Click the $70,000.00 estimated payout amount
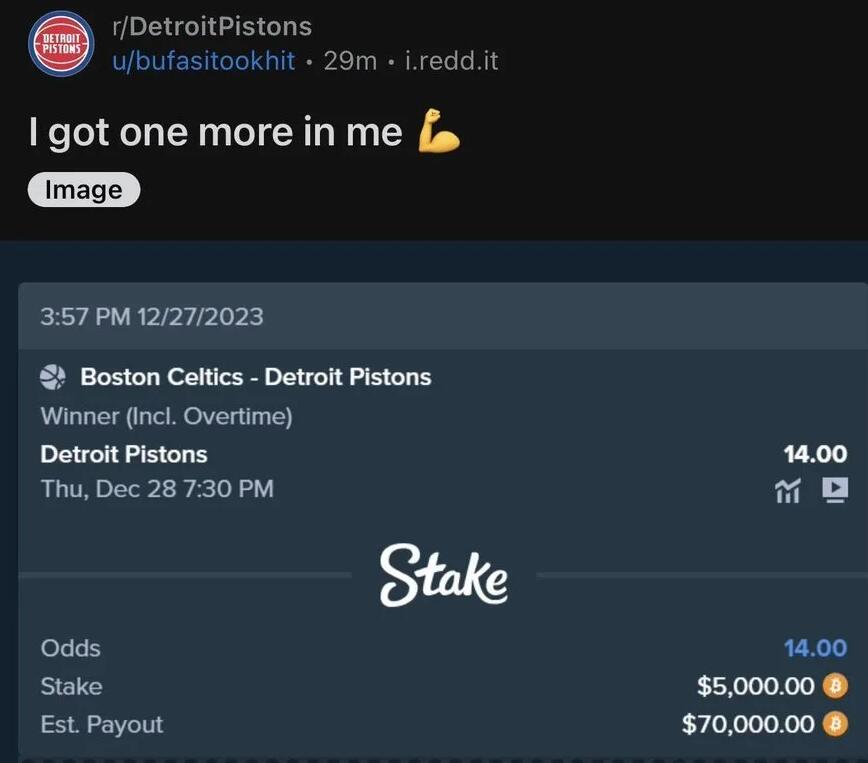The width and height of the screenshot is (868, 763). [748, 724]
